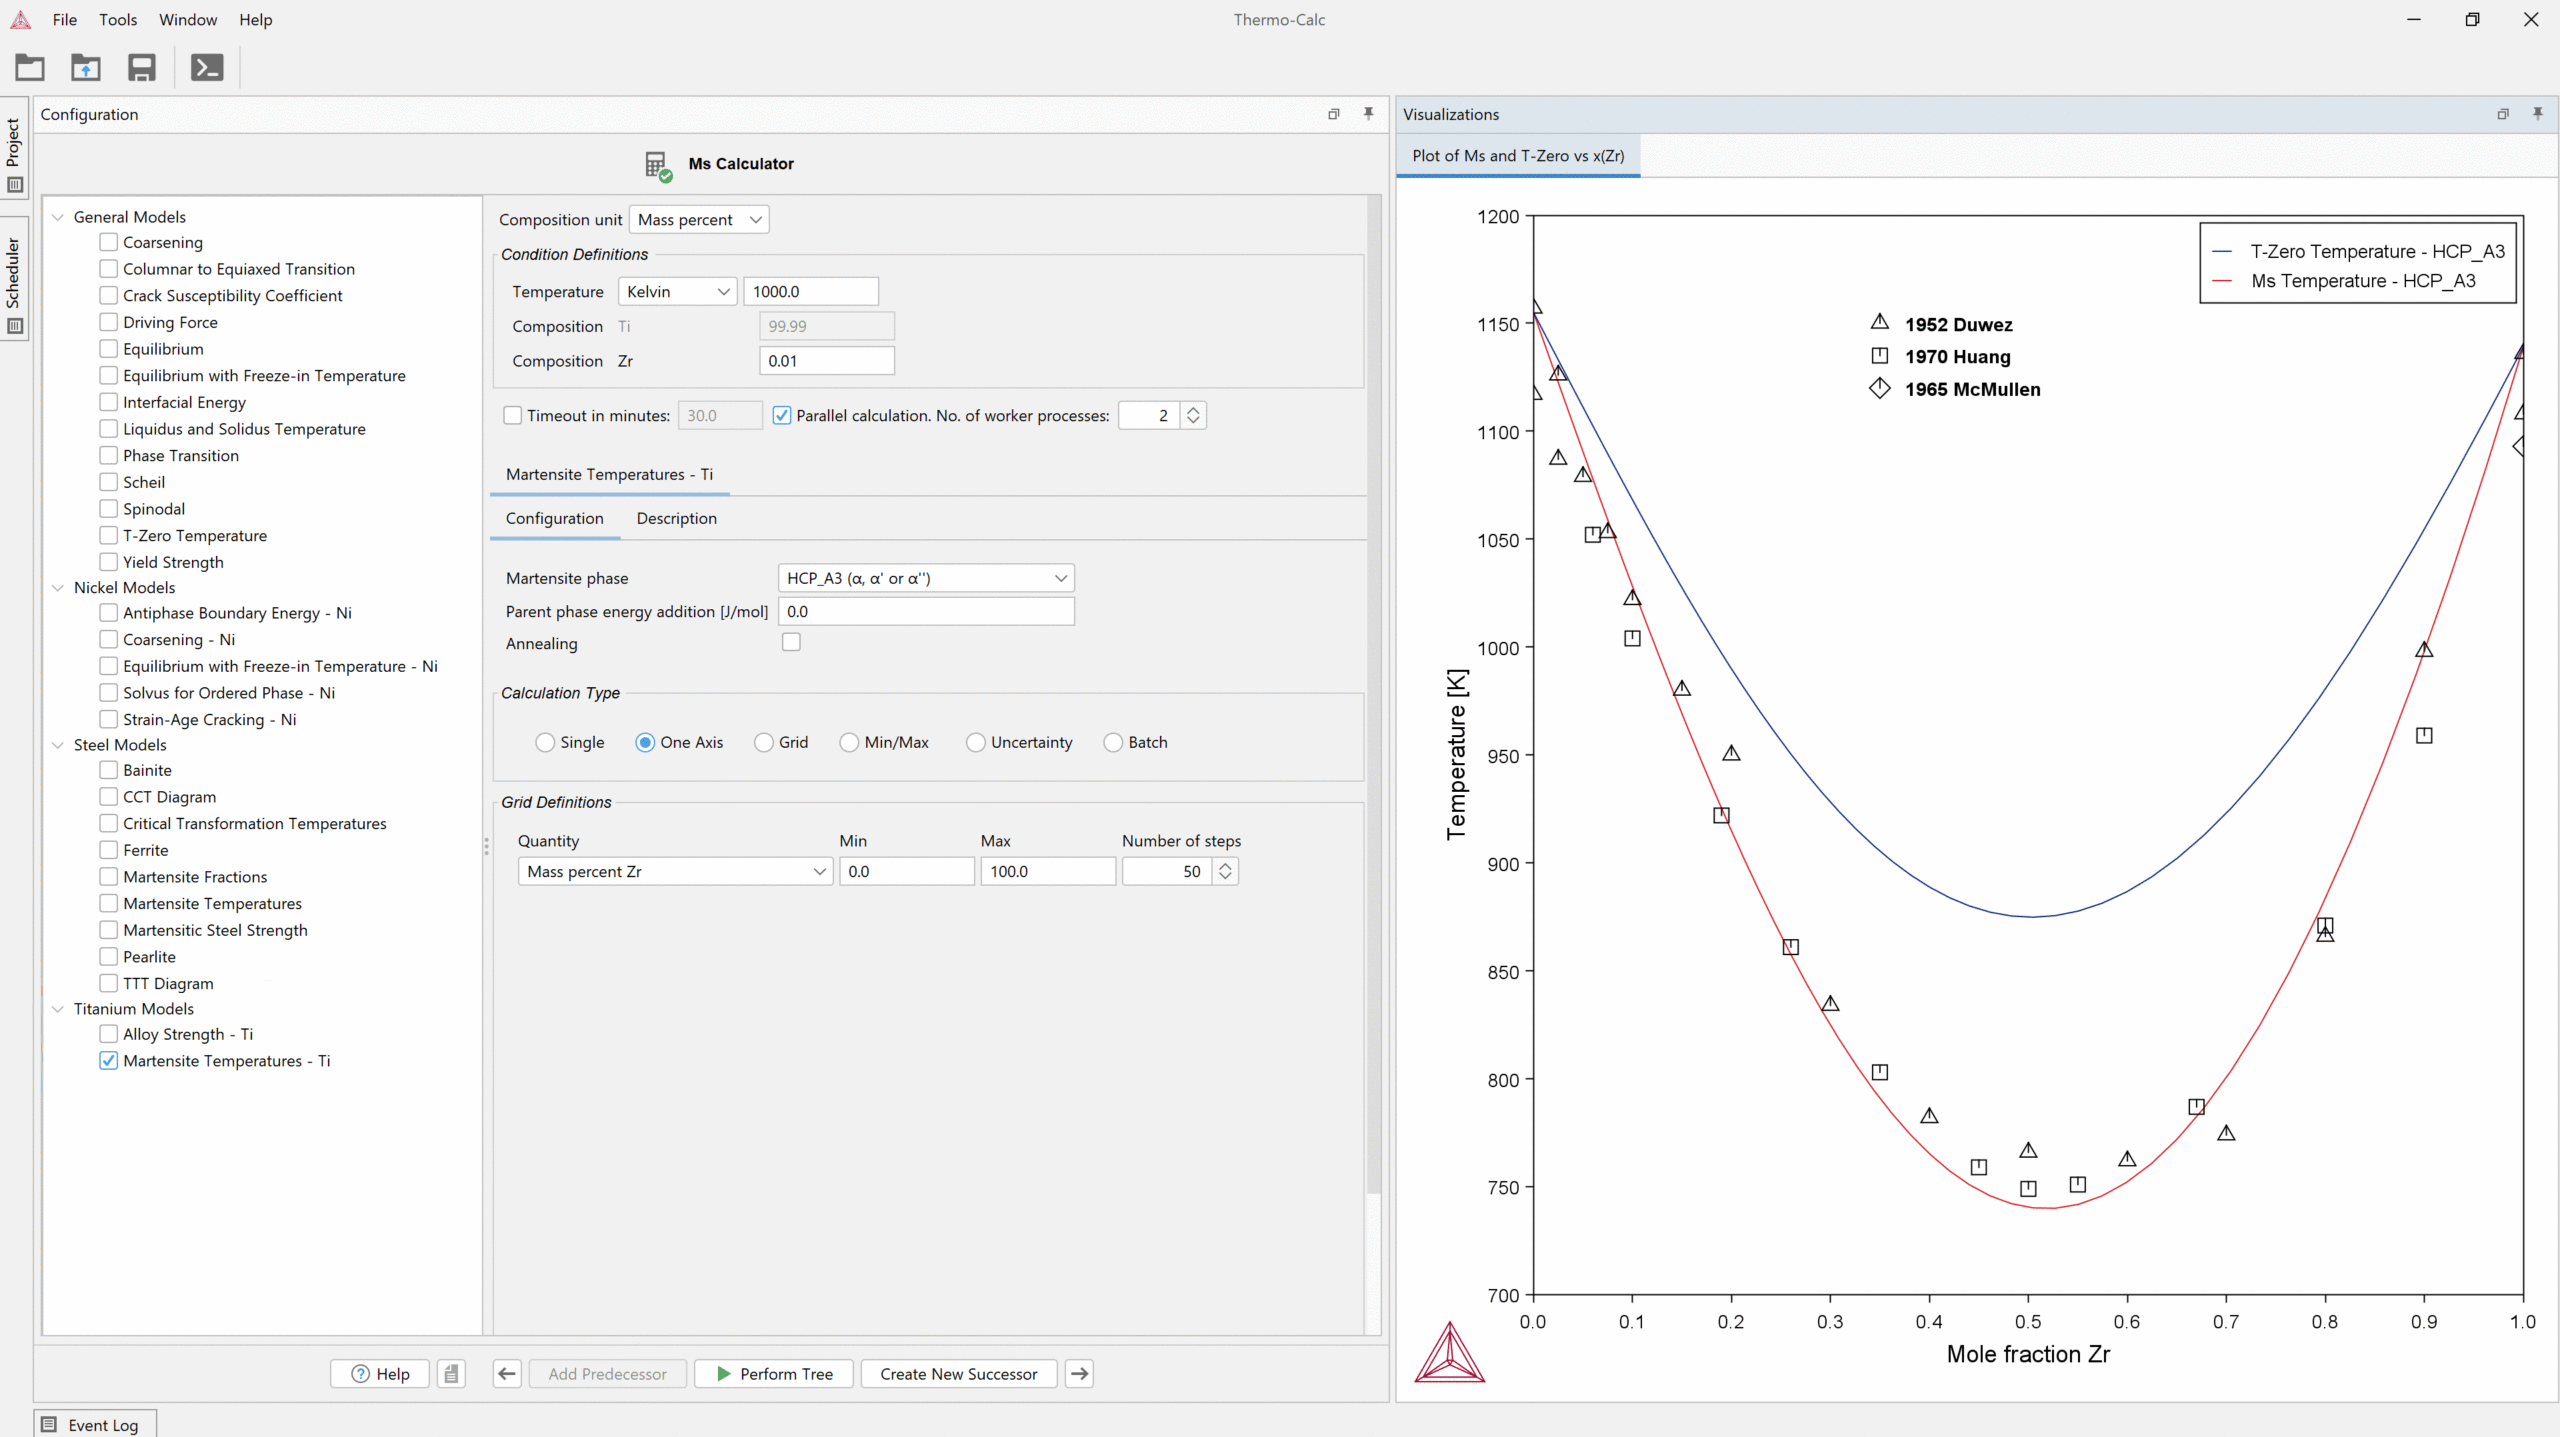Go to next activity with right arrow

click(x=1079, y=1374)
